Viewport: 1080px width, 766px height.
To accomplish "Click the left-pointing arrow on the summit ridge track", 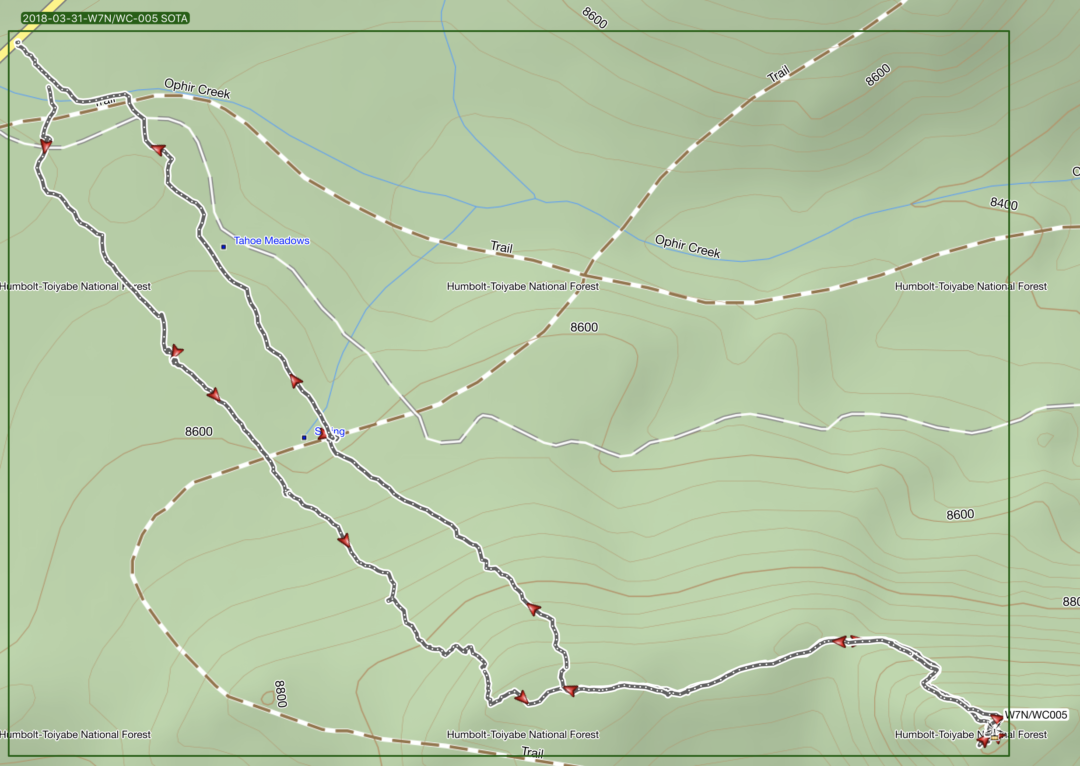I will (840, 641).
